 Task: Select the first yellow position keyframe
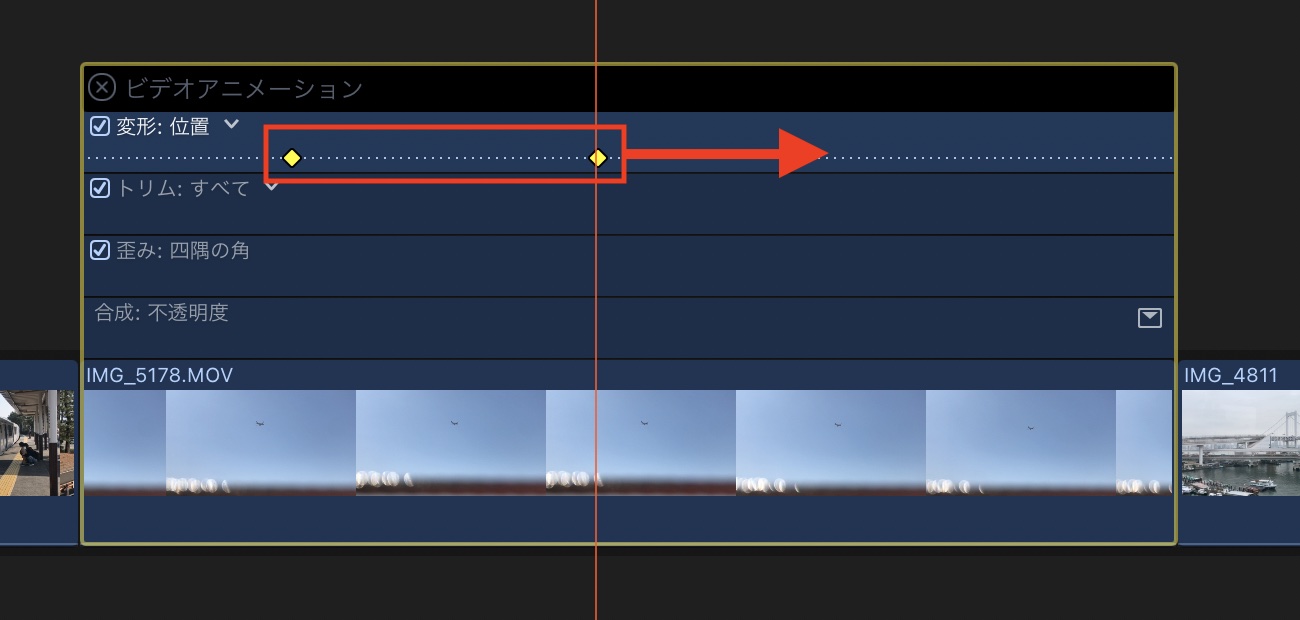291,157
